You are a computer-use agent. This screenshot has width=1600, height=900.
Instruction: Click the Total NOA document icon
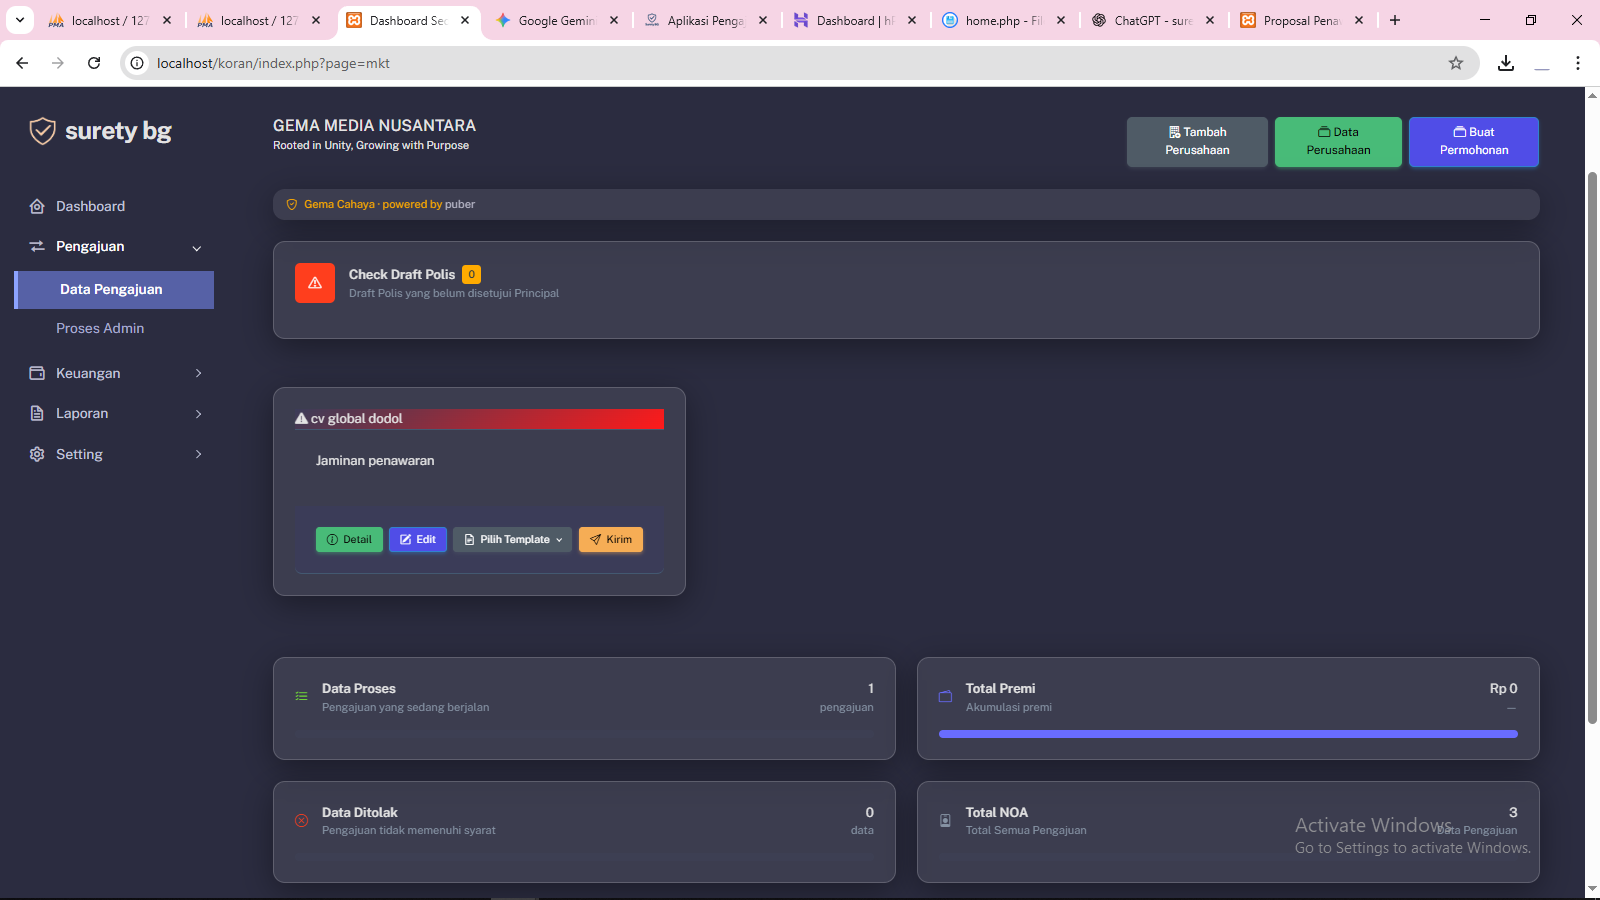click(945, 821)
